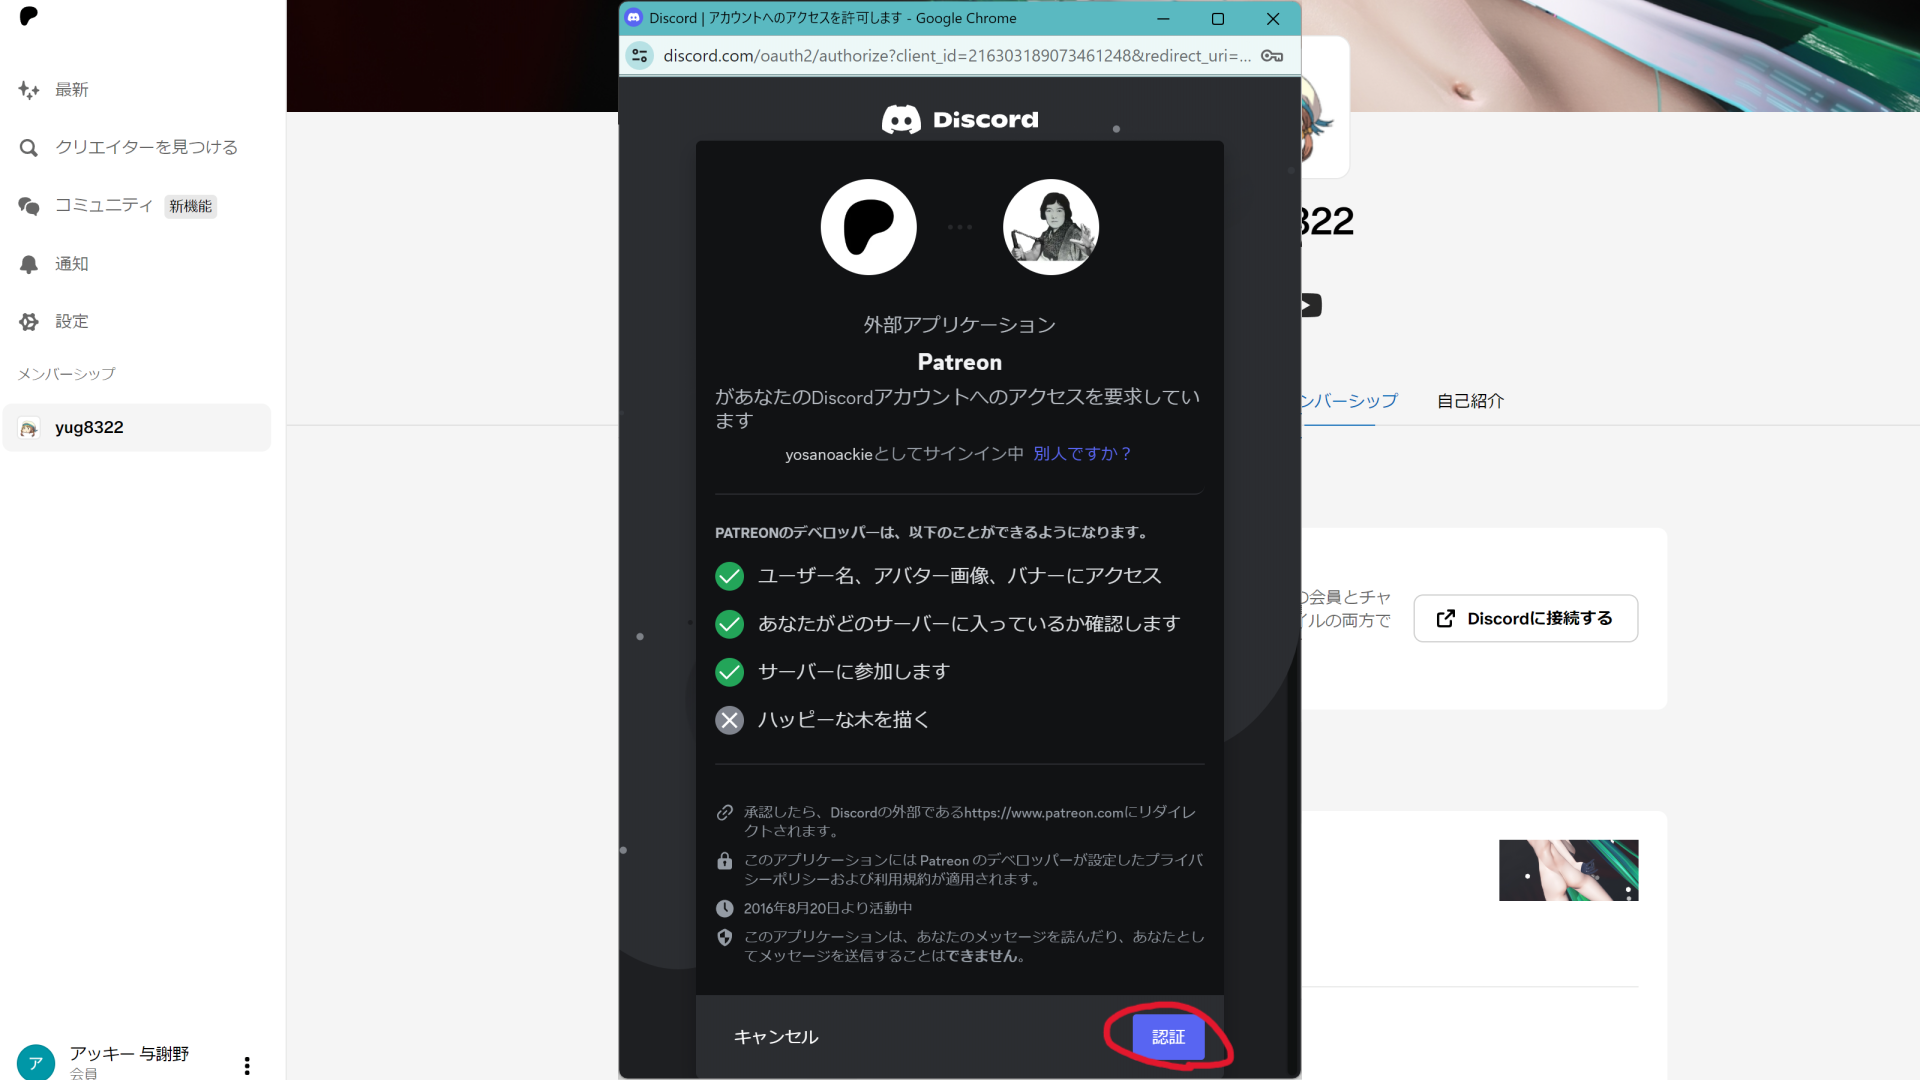The width and height of the screenshot is (1920, 1080).
Task: Click the clock icon beside 2016年8月20日より活動中
Action: click(x=725, y=908)
